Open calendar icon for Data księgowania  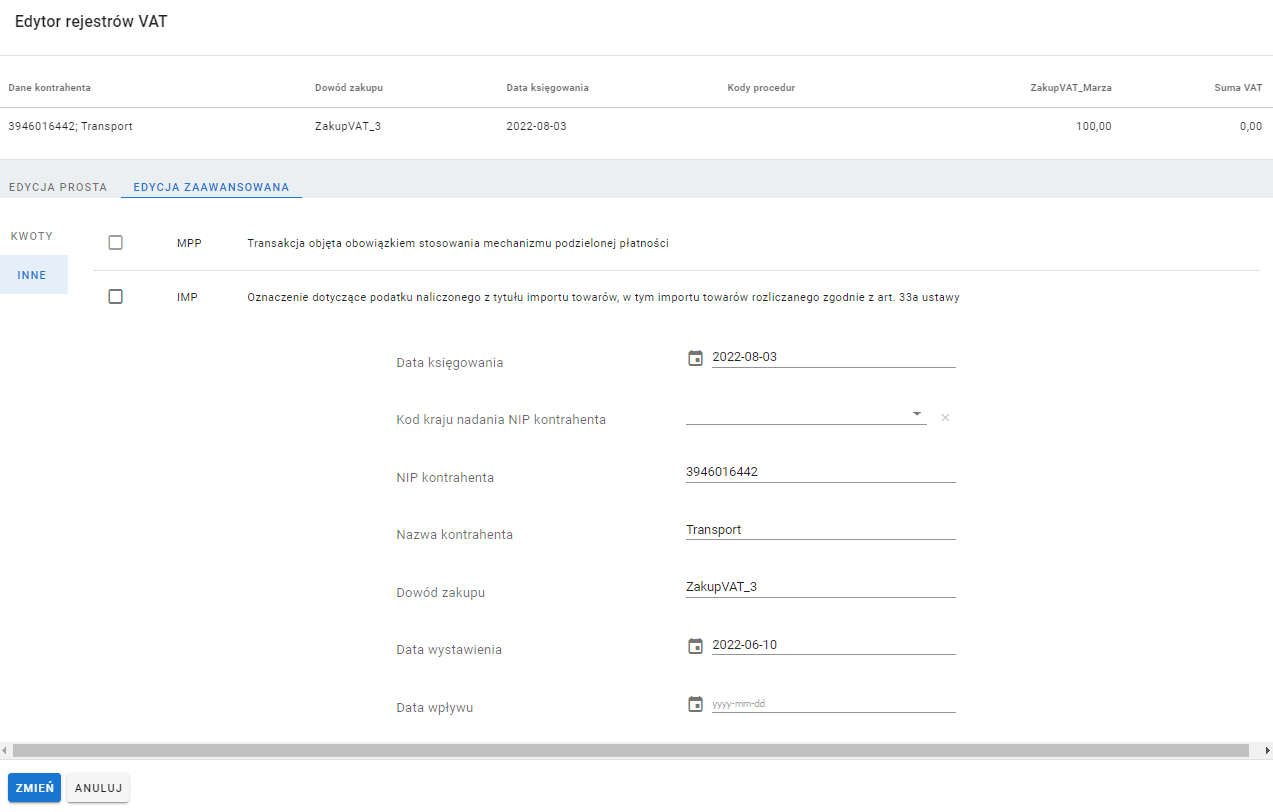[696, 358]
